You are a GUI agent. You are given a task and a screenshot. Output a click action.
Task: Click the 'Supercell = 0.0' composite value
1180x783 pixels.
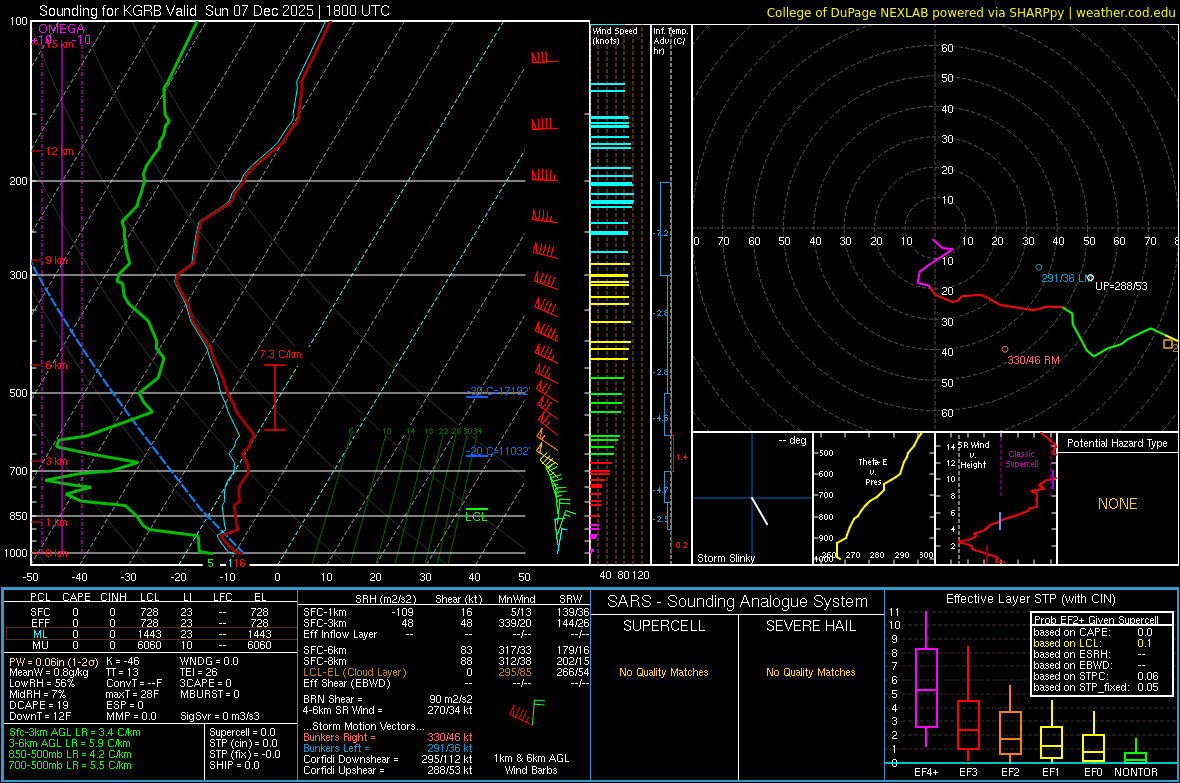(x=242, y=733)
